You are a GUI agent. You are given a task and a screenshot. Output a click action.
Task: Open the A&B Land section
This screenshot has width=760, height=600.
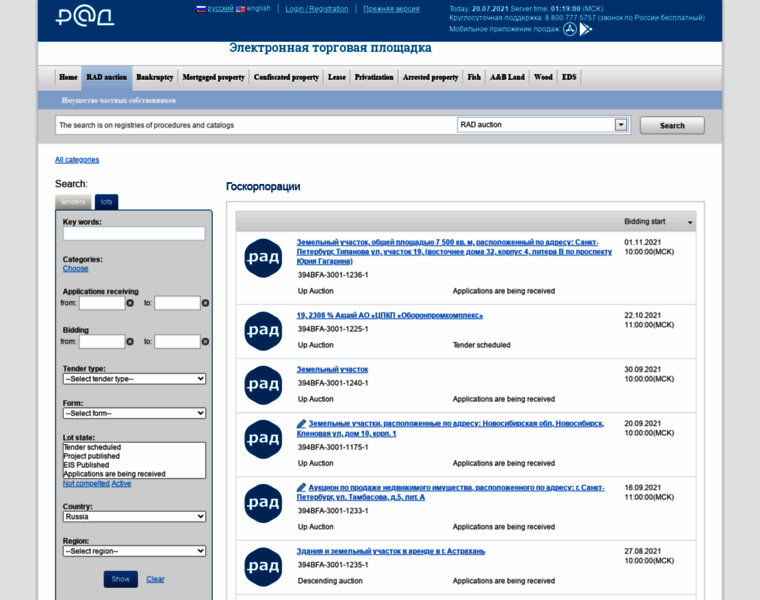(507, 77)
